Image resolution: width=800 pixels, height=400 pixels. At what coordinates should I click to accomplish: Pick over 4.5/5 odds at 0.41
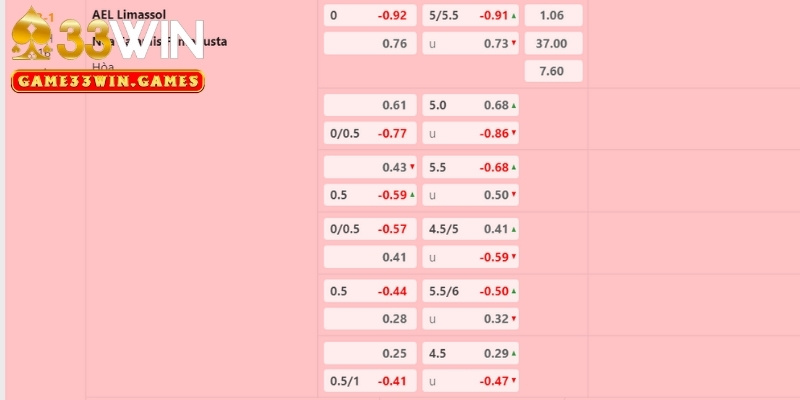[x=470, y=229]
